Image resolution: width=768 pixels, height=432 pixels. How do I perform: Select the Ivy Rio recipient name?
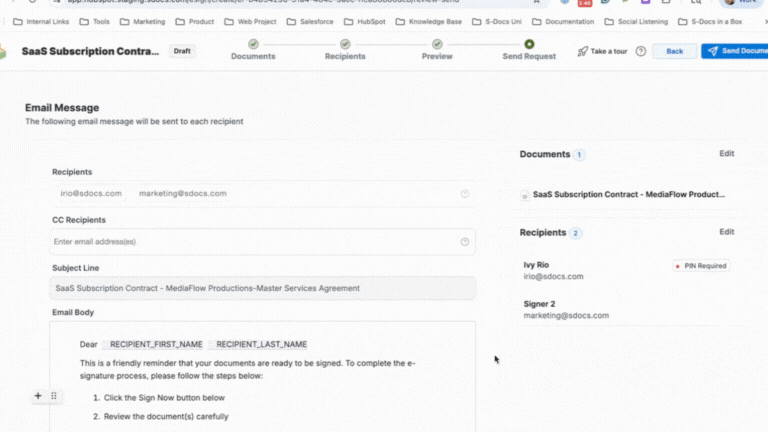point(536,265)
